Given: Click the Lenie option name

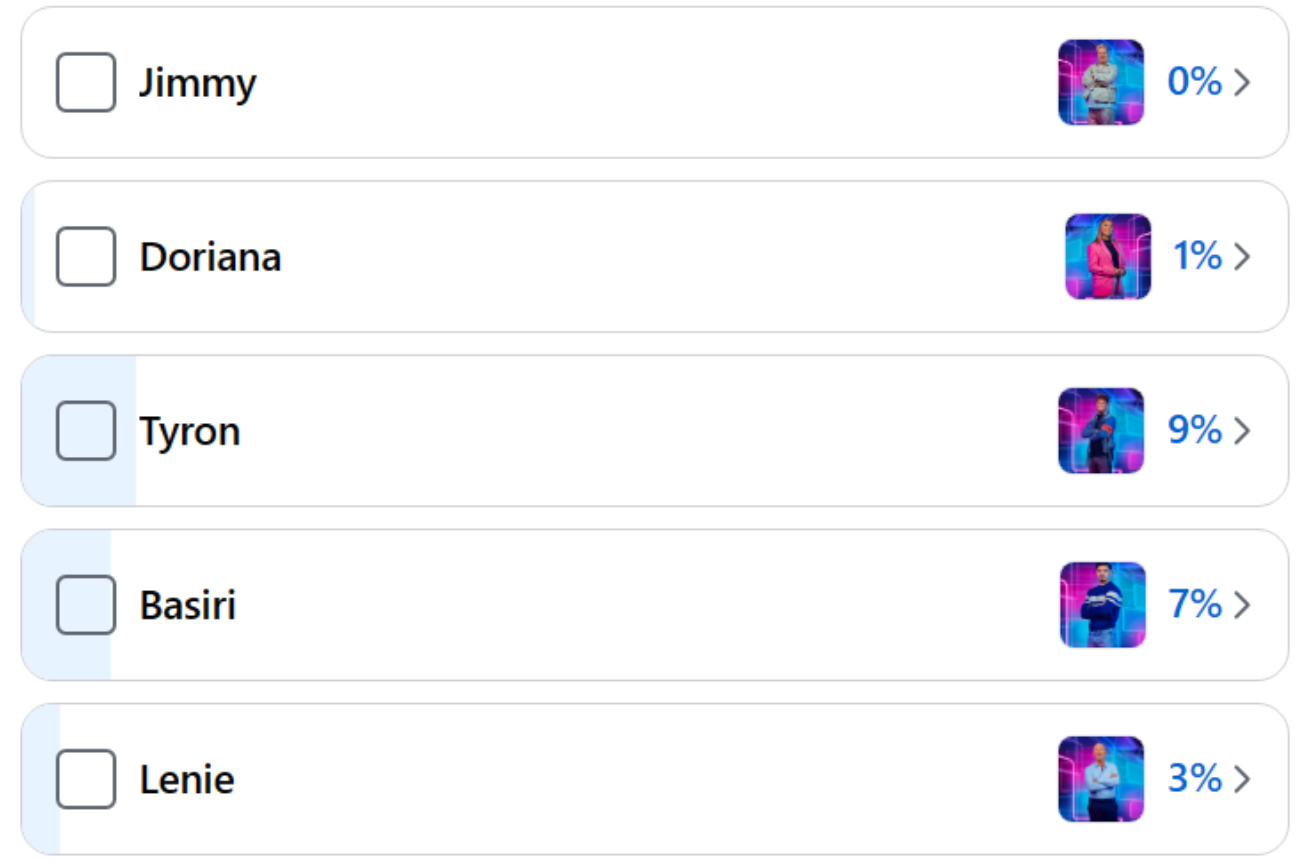Looking at the screenshot, I should 187,779.
